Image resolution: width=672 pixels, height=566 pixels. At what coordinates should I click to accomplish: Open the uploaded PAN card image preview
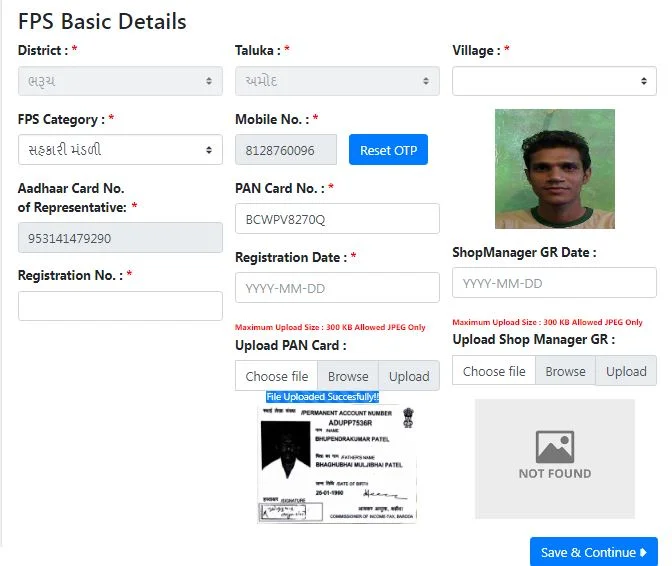[337, 464]
